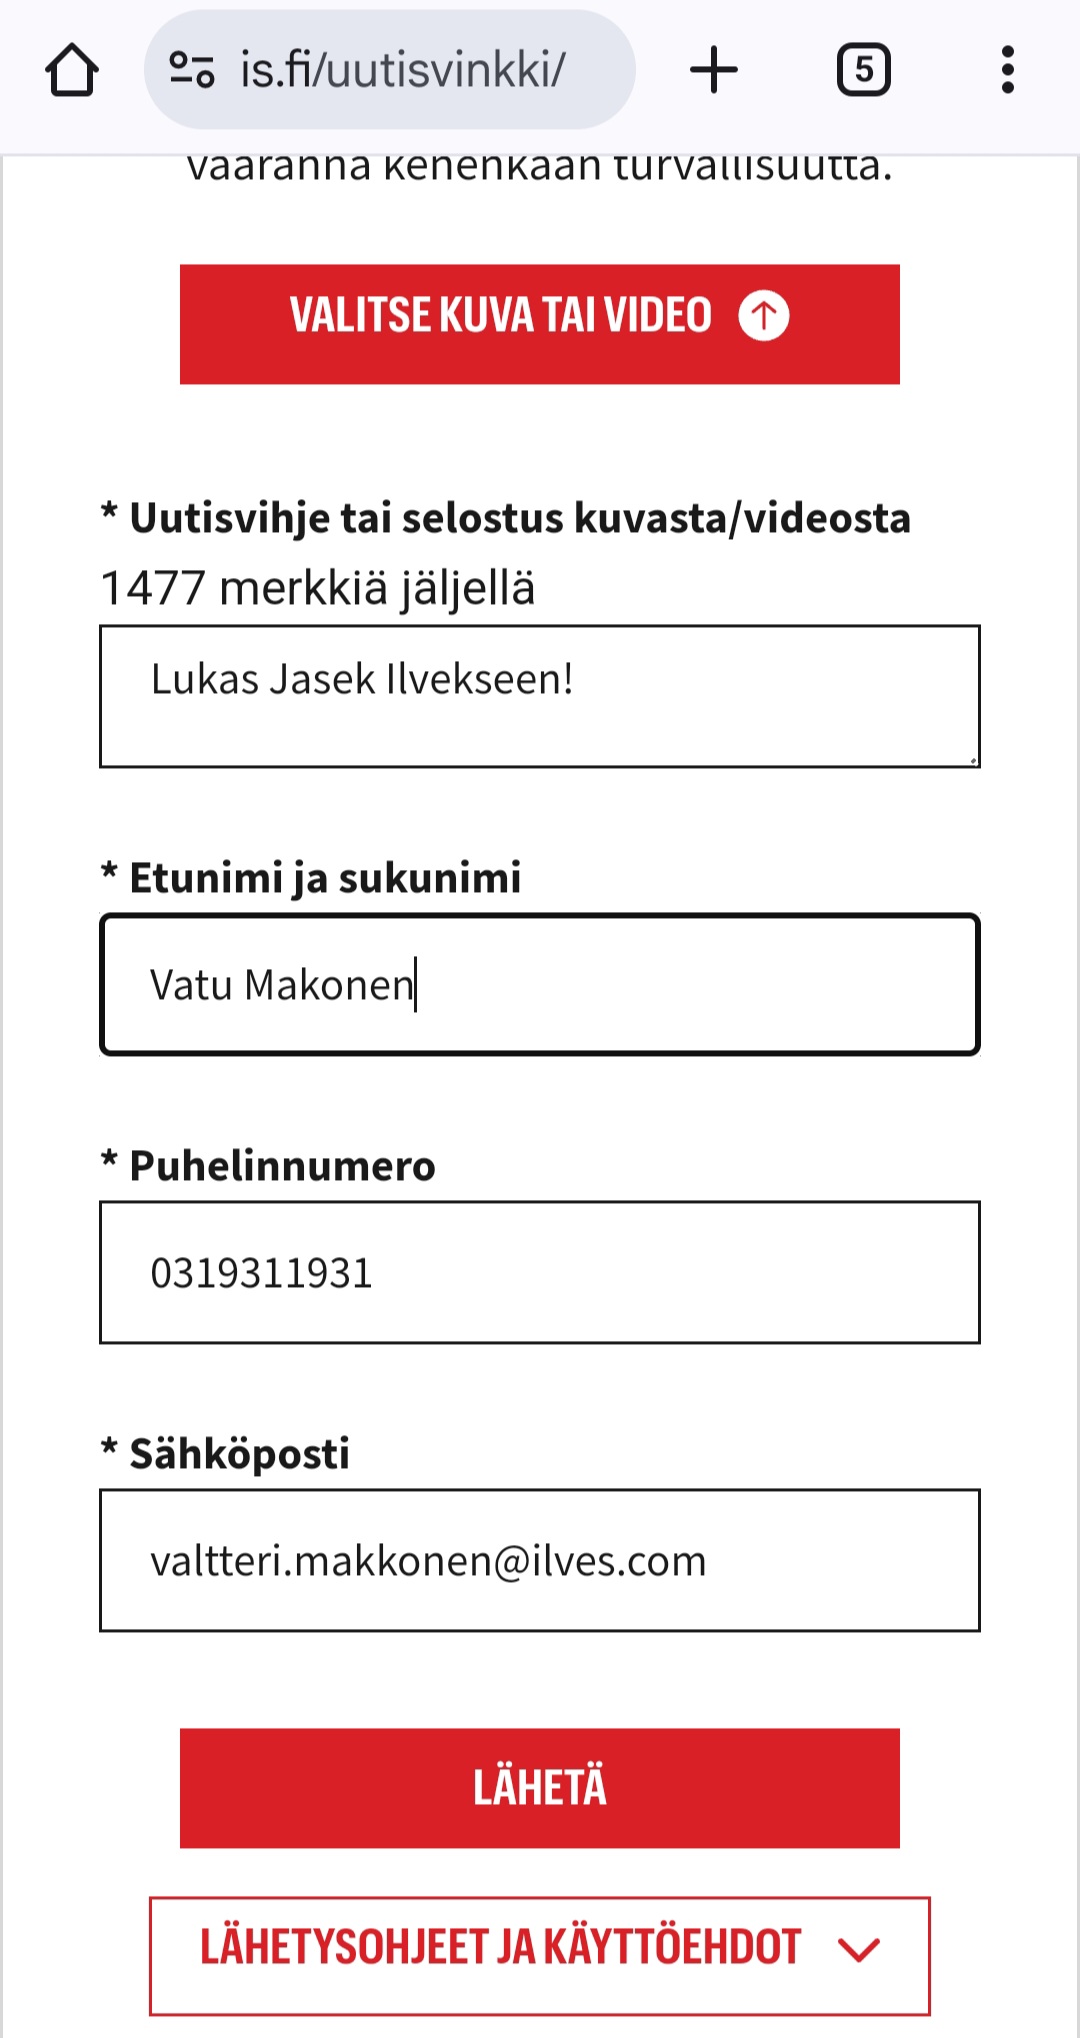Tap the Valitse kuva tai video button
The width and height of the screenshot is (1080, 2038).
(540, 324)
